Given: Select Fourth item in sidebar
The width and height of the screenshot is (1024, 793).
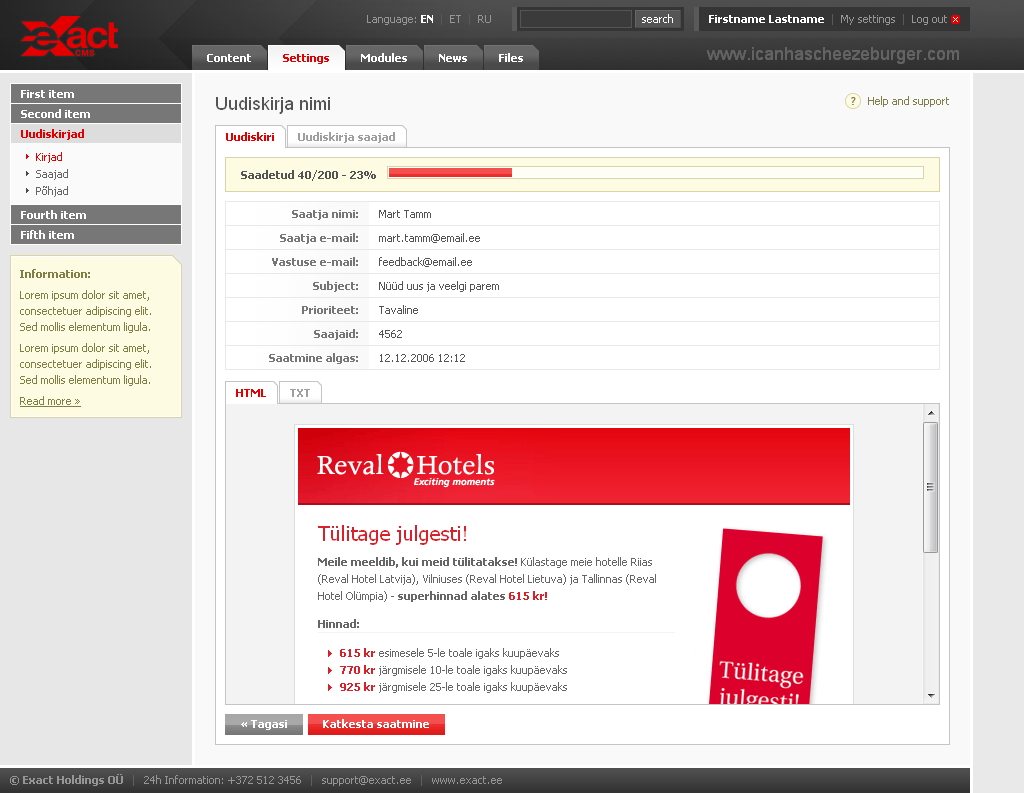Looking at the screenshot, I should (96, 215).
